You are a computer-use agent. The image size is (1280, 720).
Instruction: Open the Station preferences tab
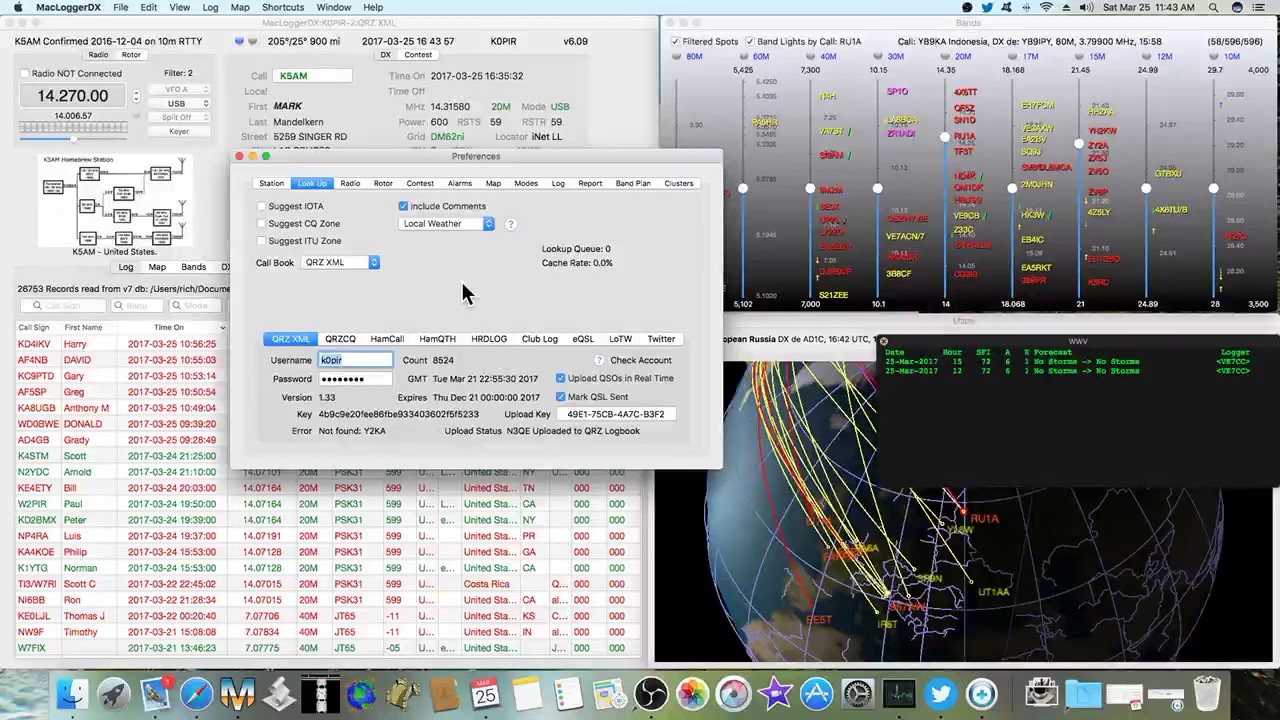(272, 184)
